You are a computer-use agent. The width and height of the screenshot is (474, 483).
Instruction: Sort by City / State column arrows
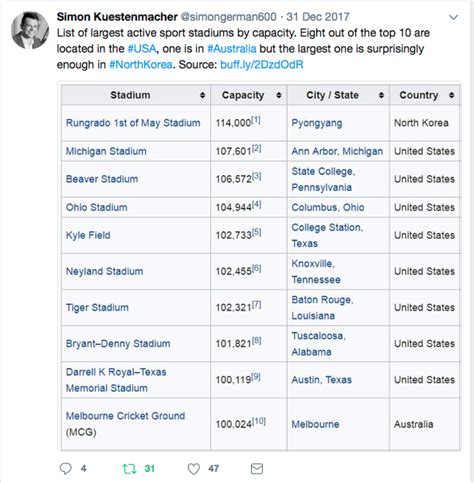381,95
